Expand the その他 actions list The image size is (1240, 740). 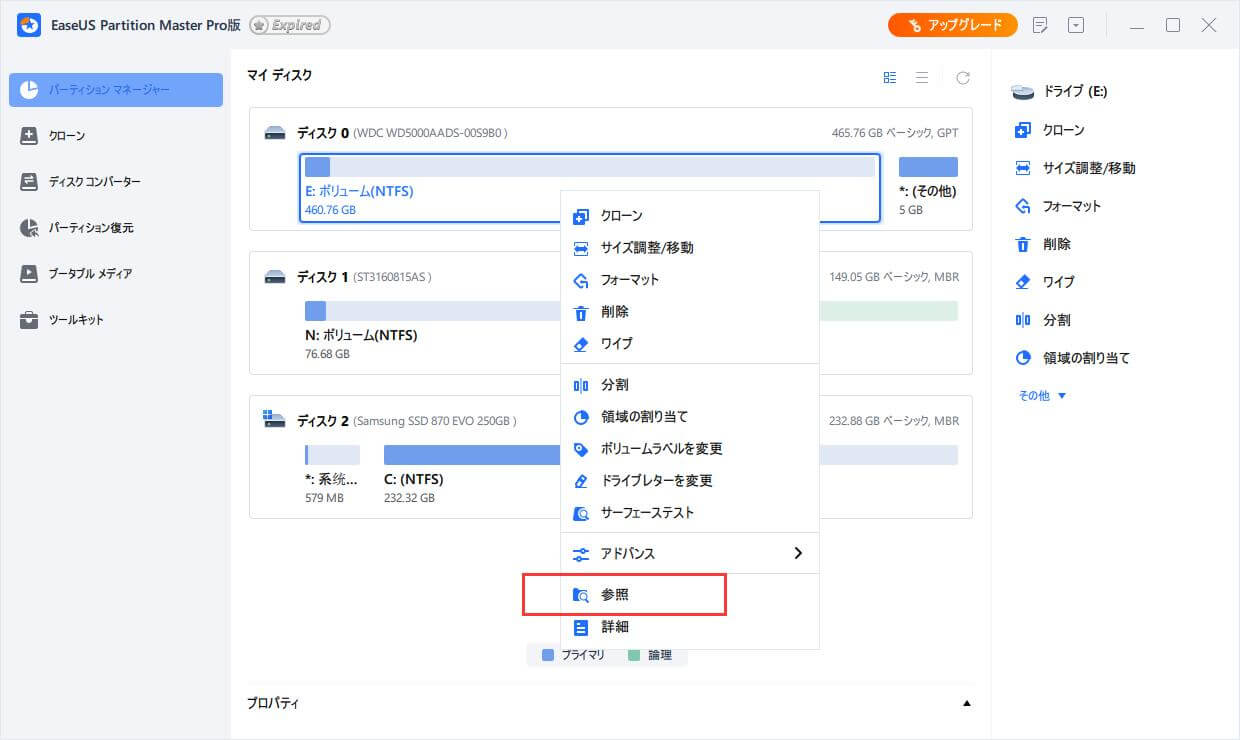click(x=1041, y=395)
